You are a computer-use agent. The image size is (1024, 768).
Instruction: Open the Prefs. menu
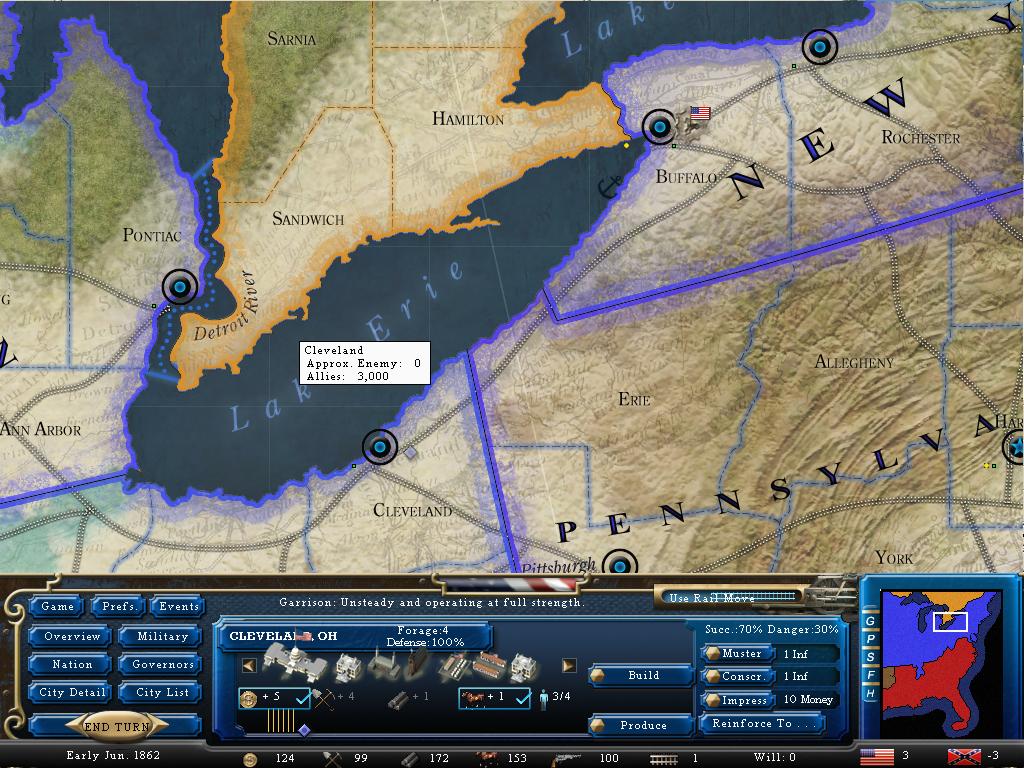118,607
